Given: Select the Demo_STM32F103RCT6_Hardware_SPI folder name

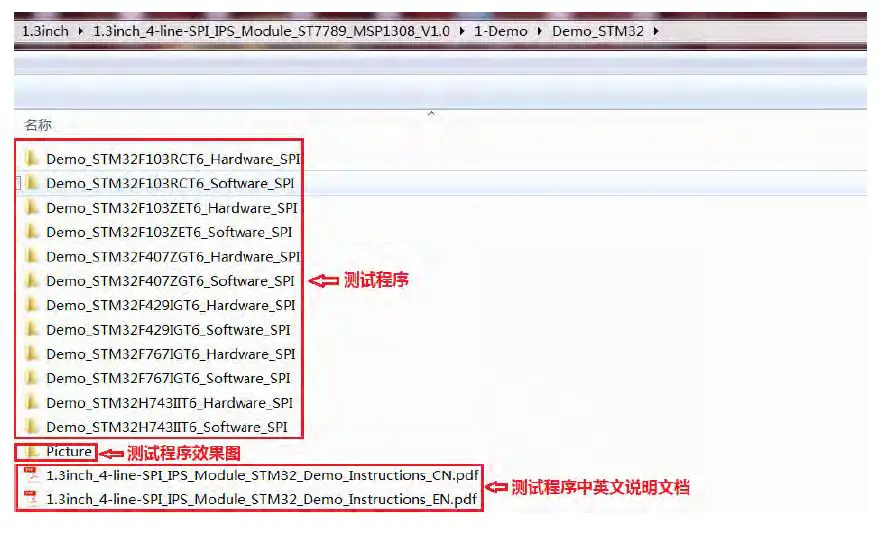Looking at the screenshot, I should coord(173,159).
